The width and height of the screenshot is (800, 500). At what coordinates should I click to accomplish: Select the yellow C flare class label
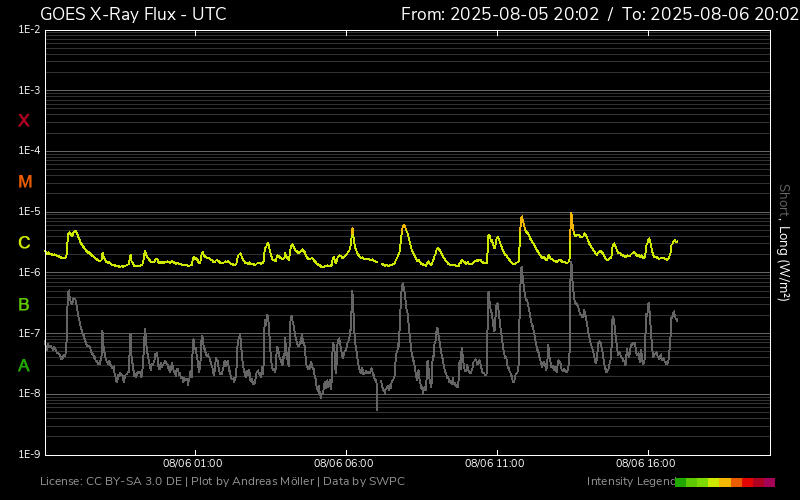tap(24, 243)
